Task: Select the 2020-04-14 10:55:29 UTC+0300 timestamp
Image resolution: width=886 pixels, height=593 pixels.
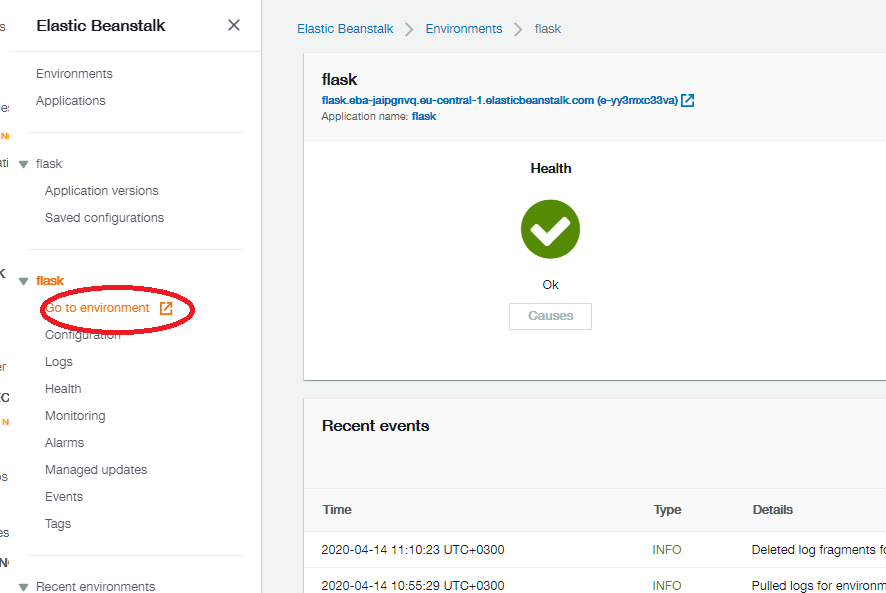Action: (413, 586)
